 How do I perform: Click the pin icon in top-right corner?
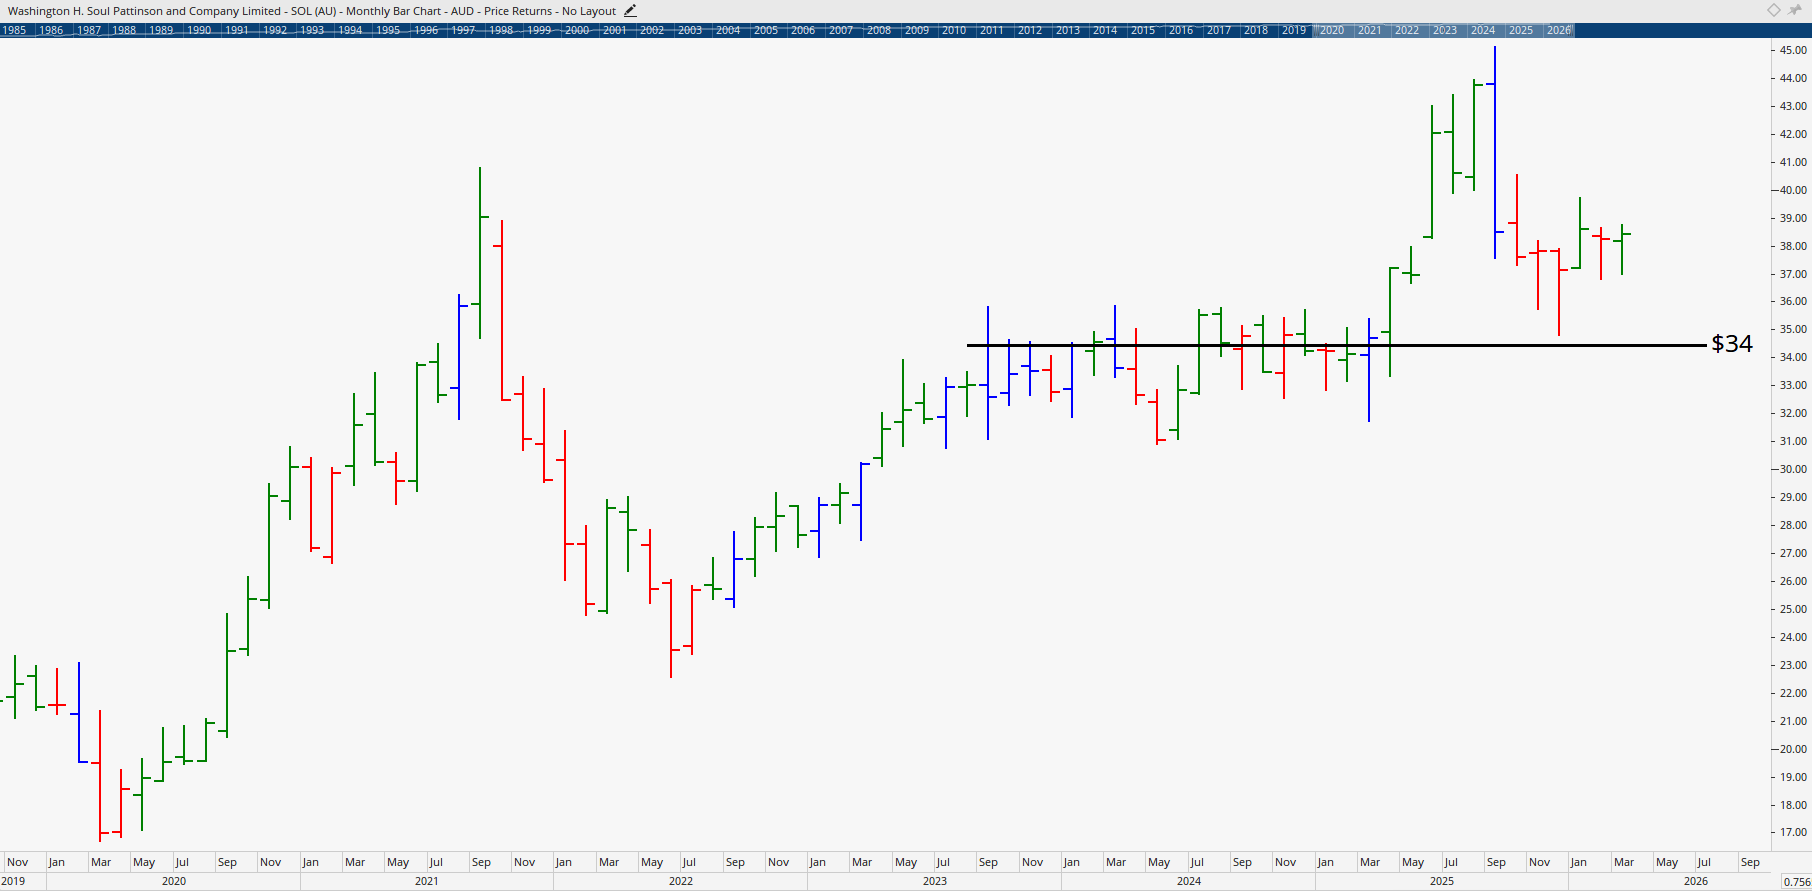click(1795, 10)
